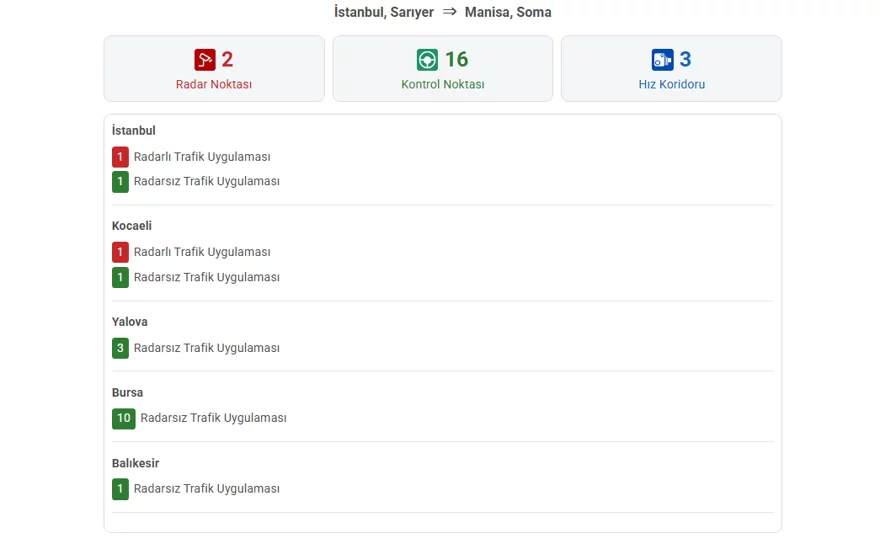Click the blue speed corridor camera icon
880x544 pixels.
[x=663, y=60]
